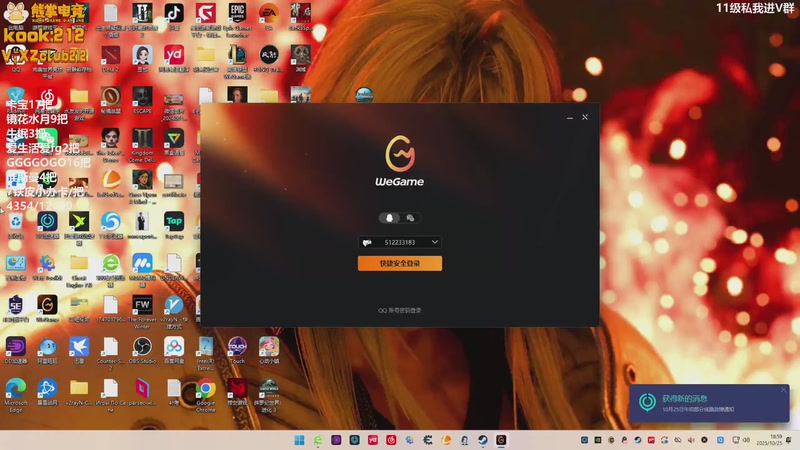Screen dimensions: 800x450
Task: Open Windows Start menu on taskbar
Action: pos(299,440)
